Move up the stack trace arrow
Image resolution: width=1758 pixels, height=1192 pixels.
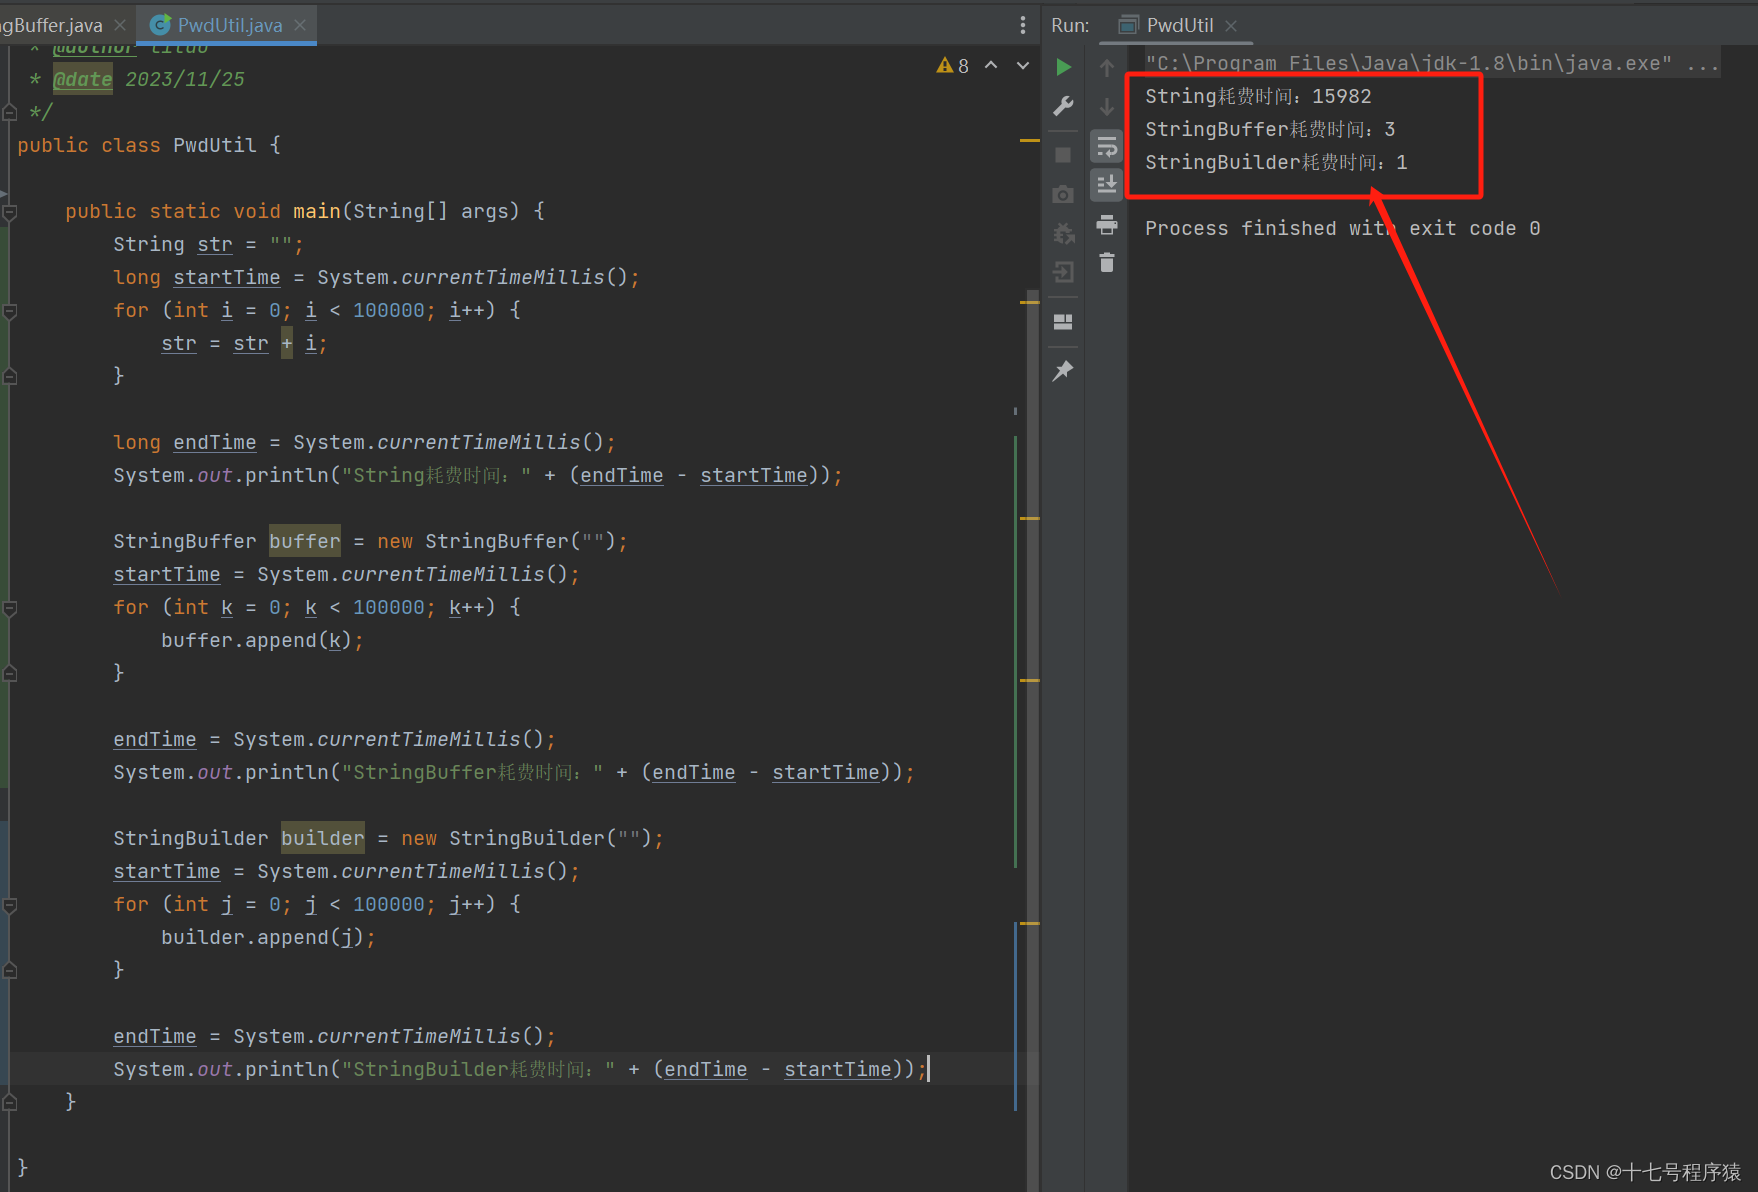coord(1107,67)
